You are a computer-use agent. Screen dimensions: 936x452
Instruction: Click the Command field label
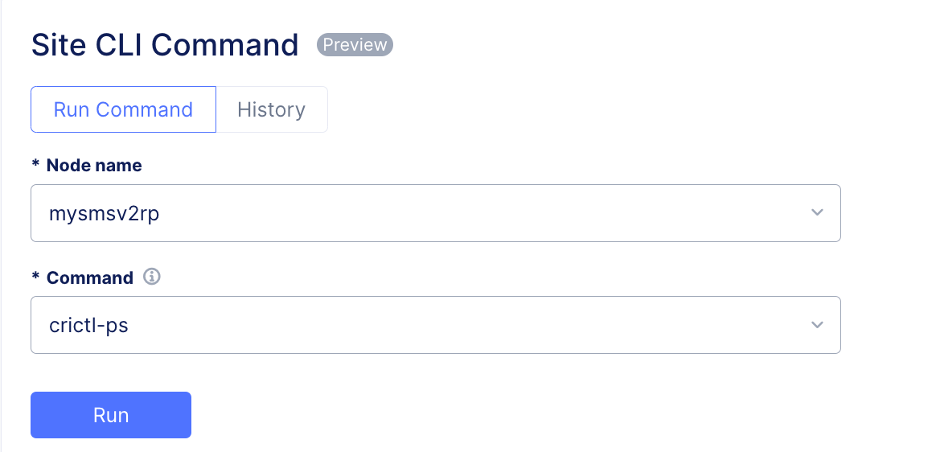89,278
